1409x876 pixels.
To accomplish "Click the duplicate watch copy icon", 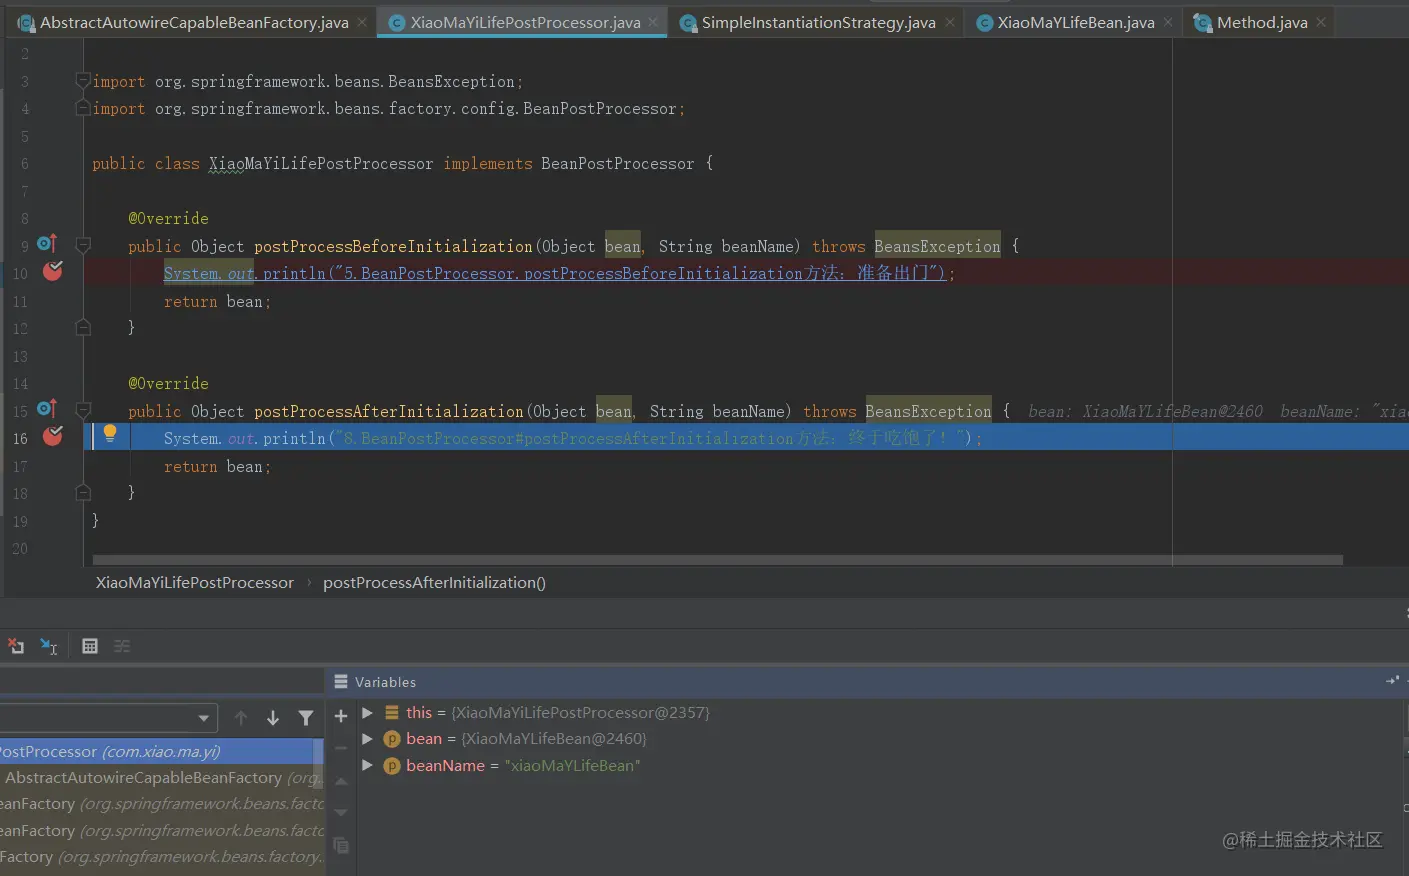I will coord(341,846).
